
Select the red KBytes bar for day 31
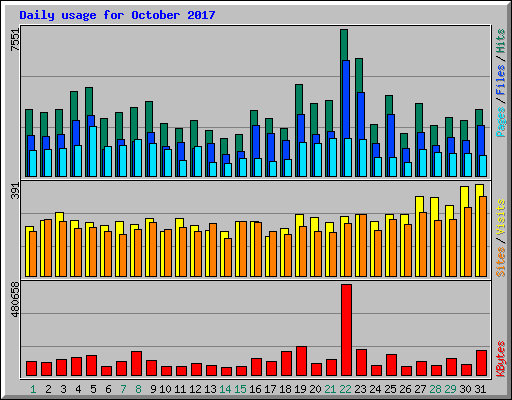point(481,363)
